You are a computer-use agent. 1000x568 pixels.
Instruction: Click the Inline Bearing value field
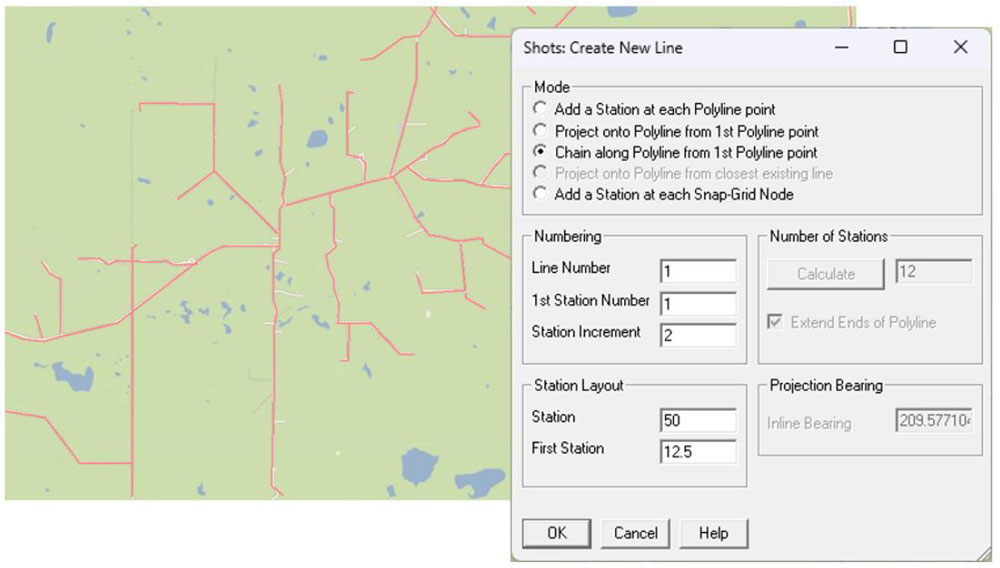pyautogui.click(x=934, y=421)
